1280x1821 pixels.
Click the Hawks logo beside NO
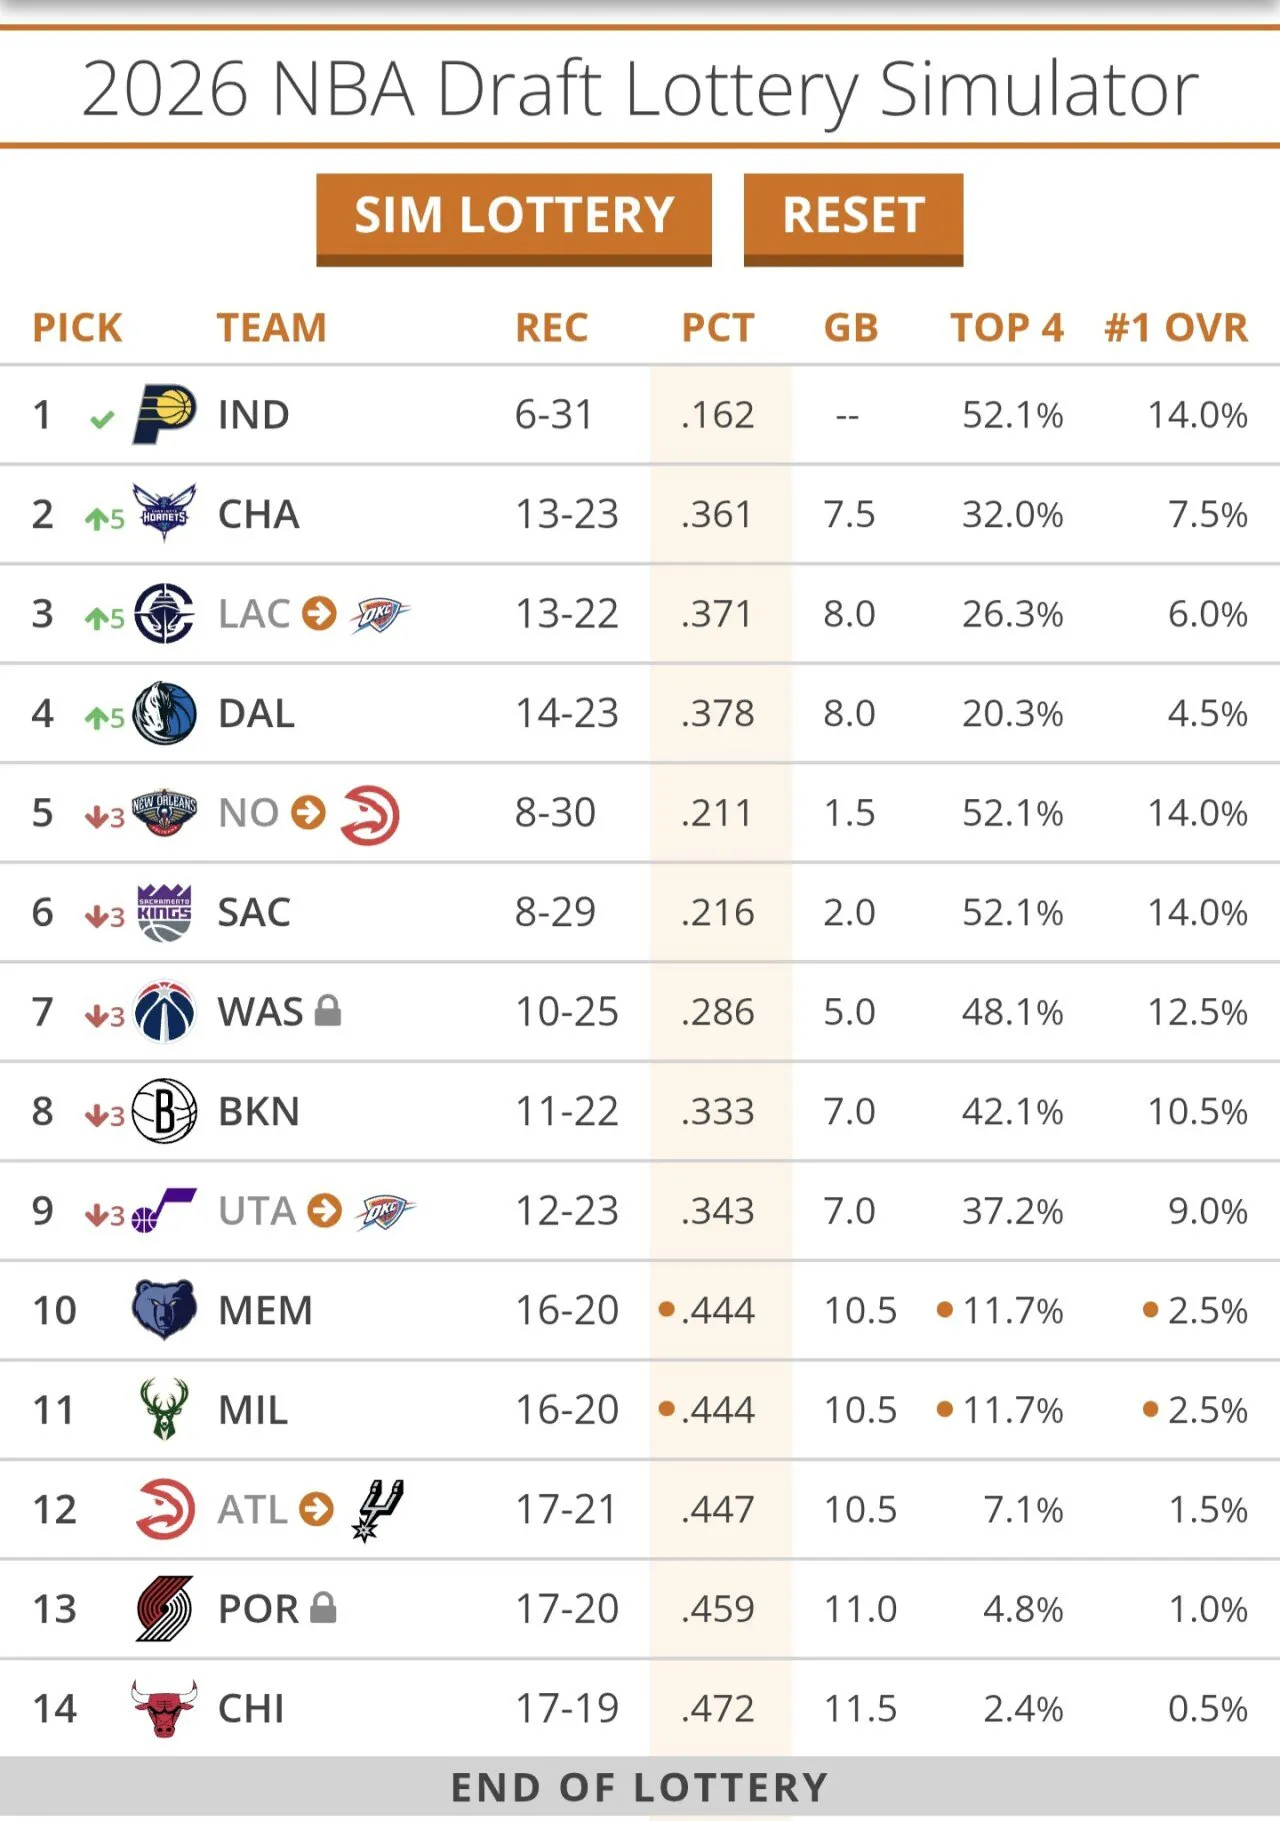point(370,815)
